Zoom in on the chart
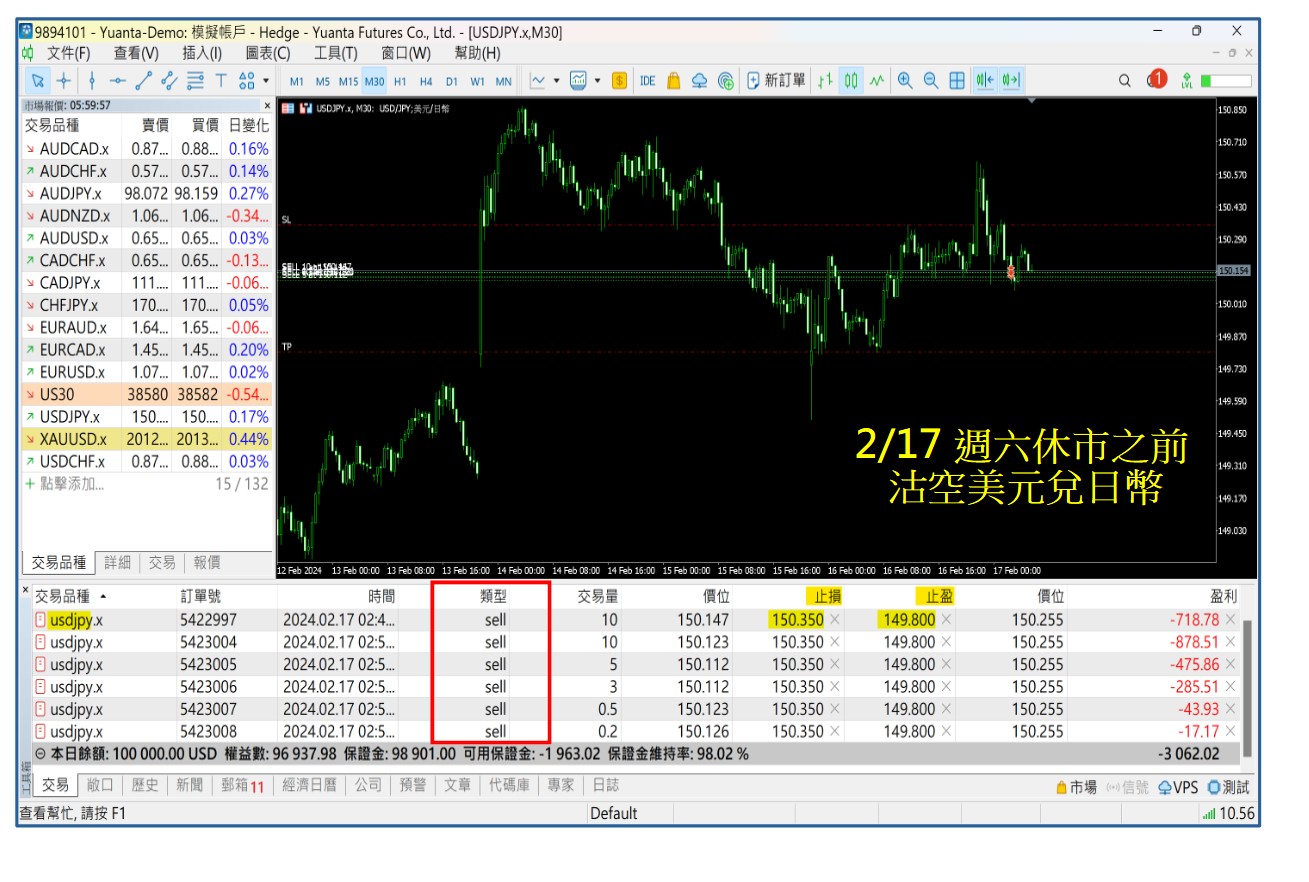 905,81
